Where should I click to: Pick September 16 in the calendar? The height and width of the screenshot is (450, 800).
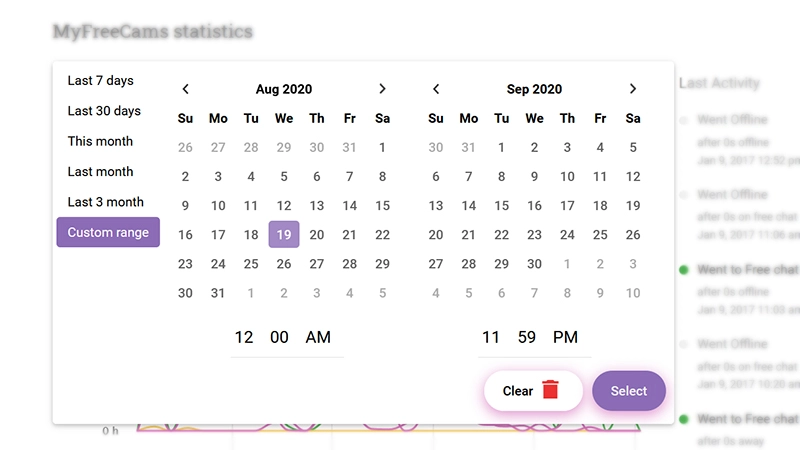534,206
